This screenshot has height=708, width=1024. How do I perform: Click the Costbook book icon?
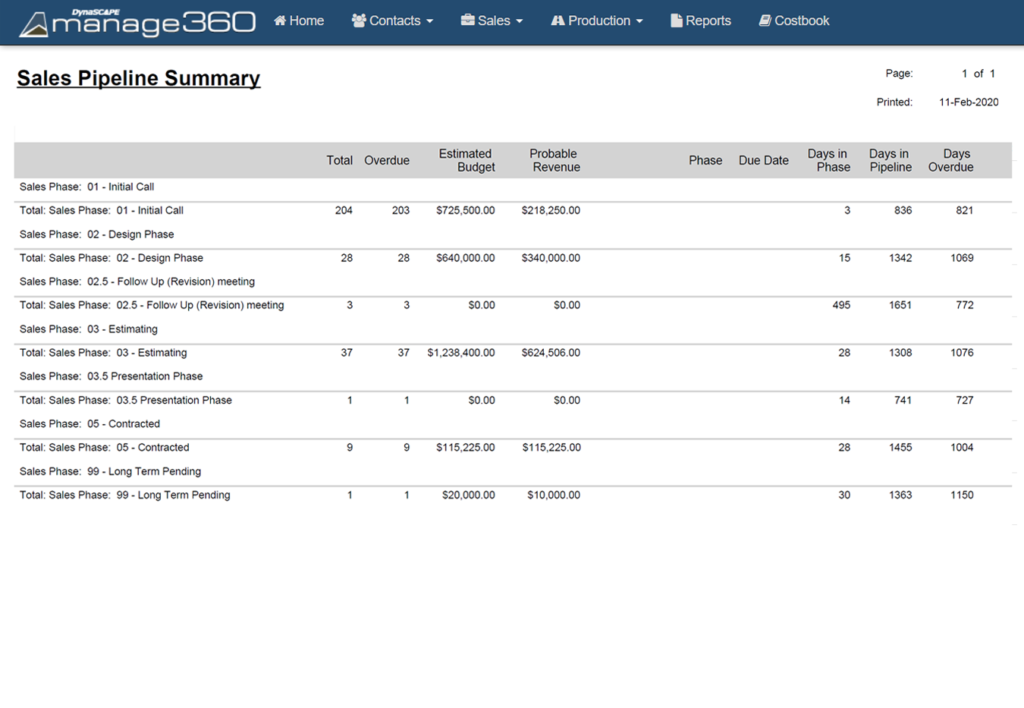point(764,20)
